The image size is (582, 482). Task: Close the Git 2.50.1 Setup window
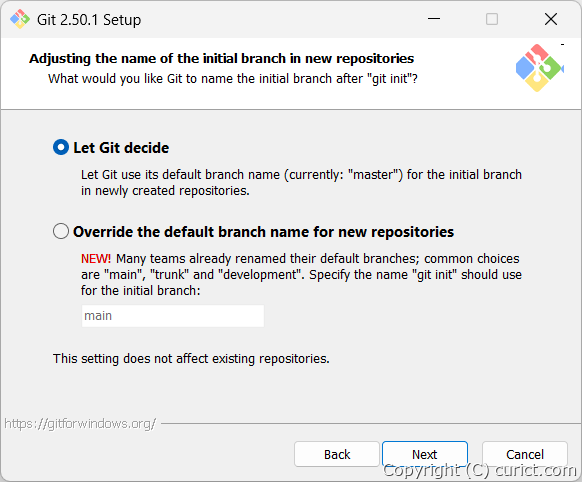551,19
